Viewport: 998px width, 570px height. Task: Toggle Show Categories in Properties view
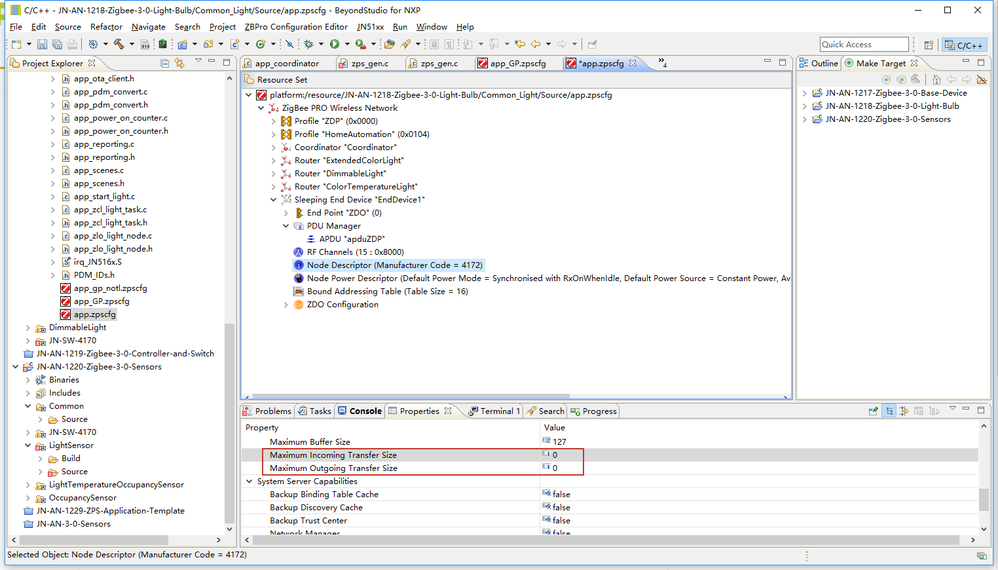coord(889,411)
